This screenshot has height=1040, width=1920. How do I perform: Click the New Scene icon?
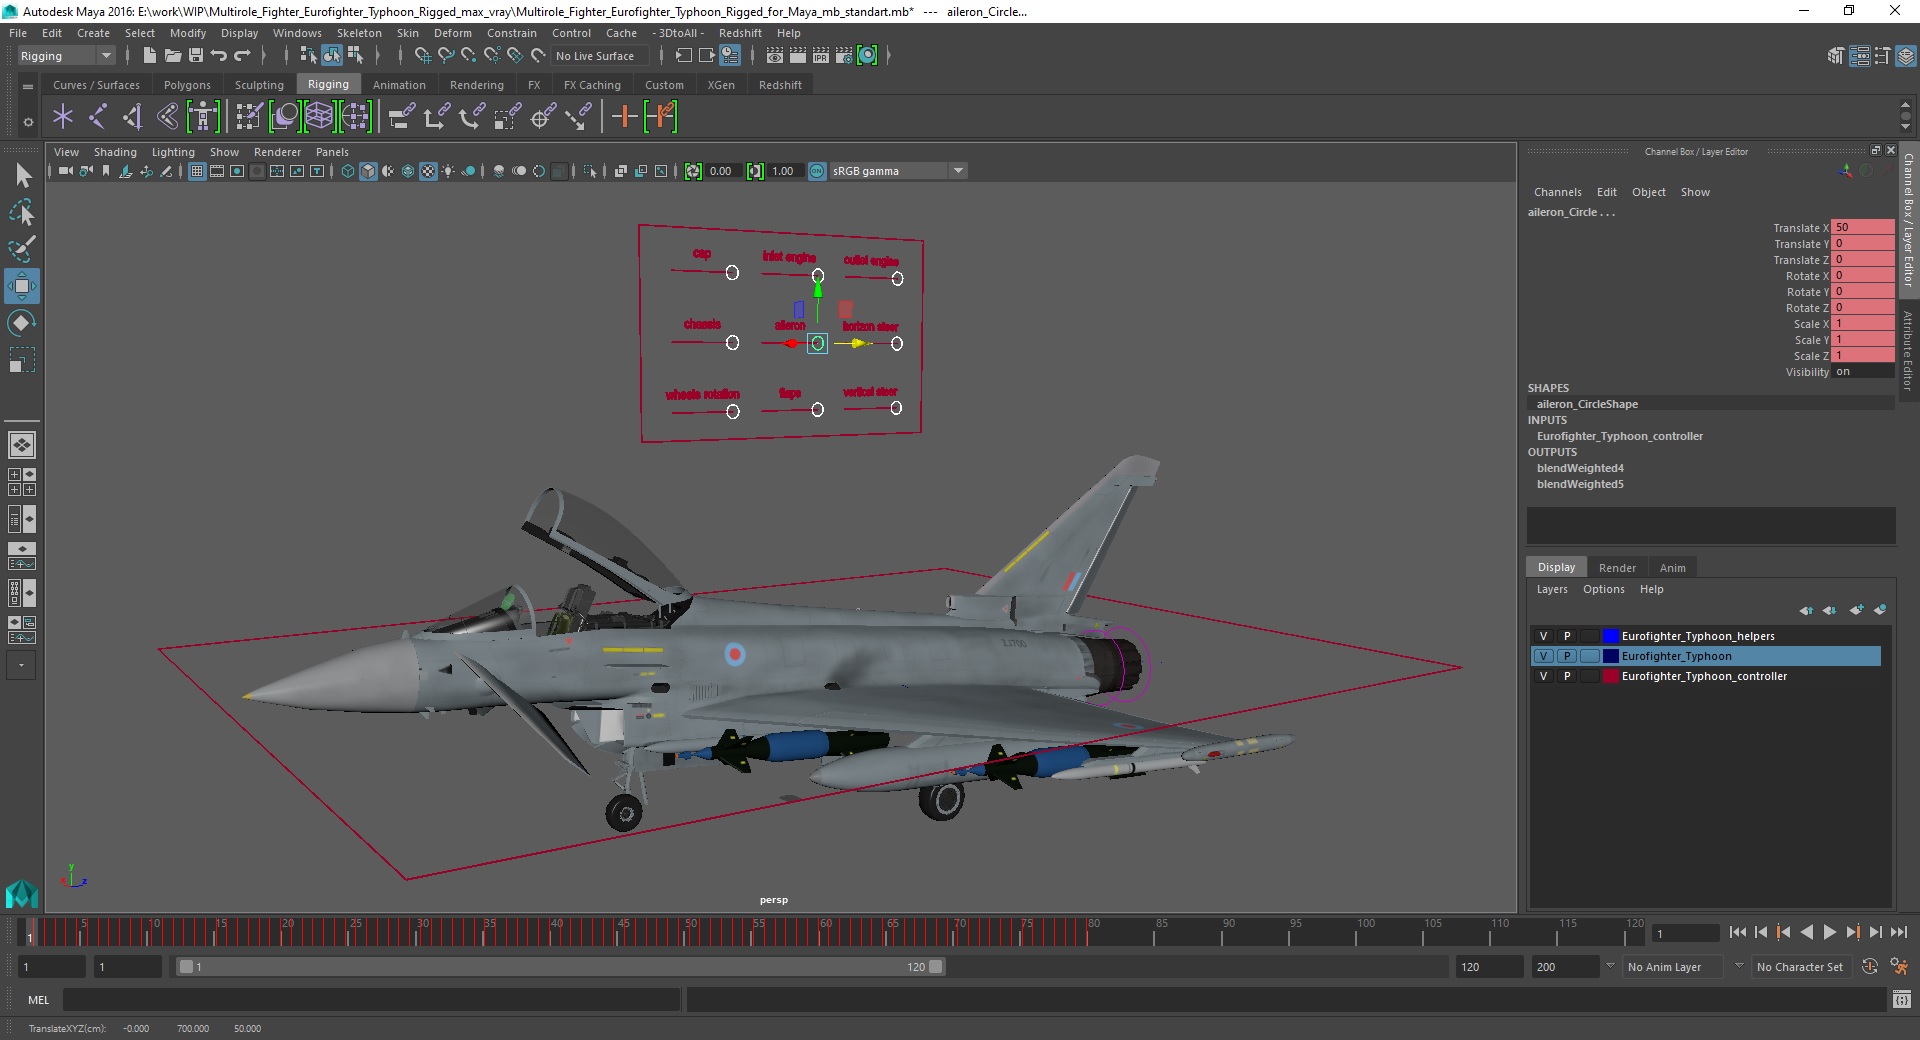coord(149,56)
